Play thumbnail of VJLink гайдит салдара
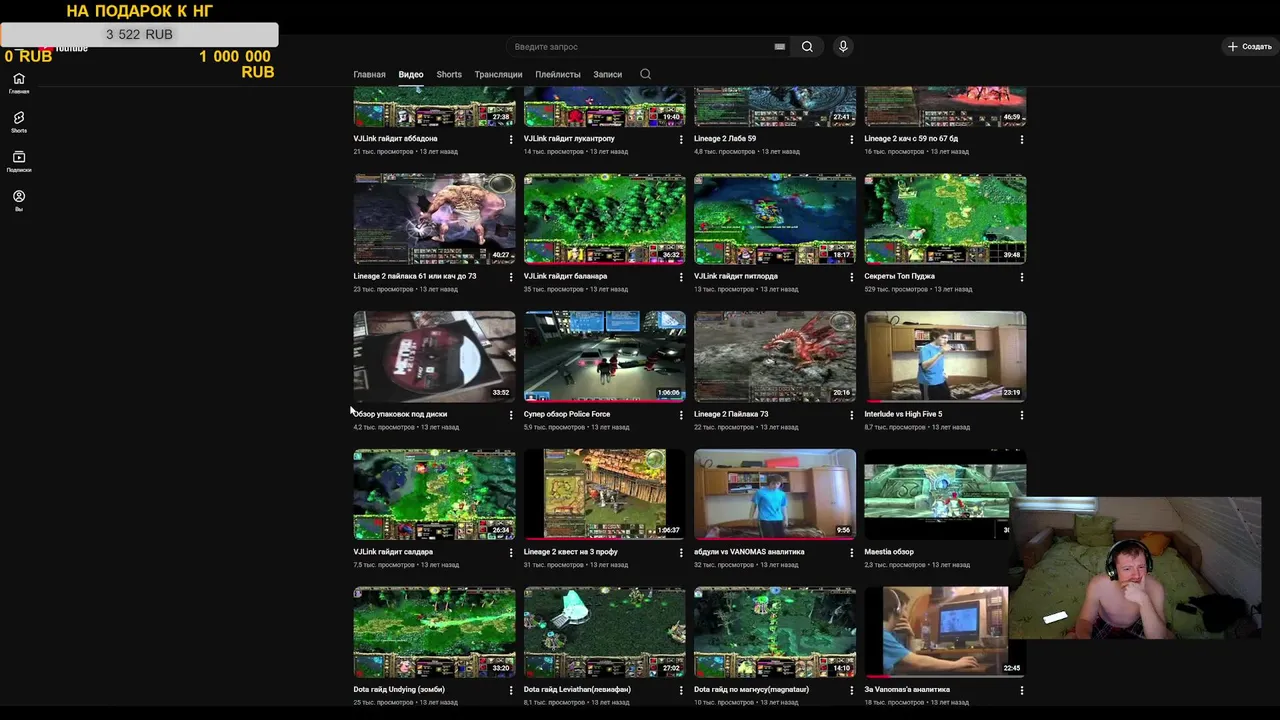 pos(434,494)
